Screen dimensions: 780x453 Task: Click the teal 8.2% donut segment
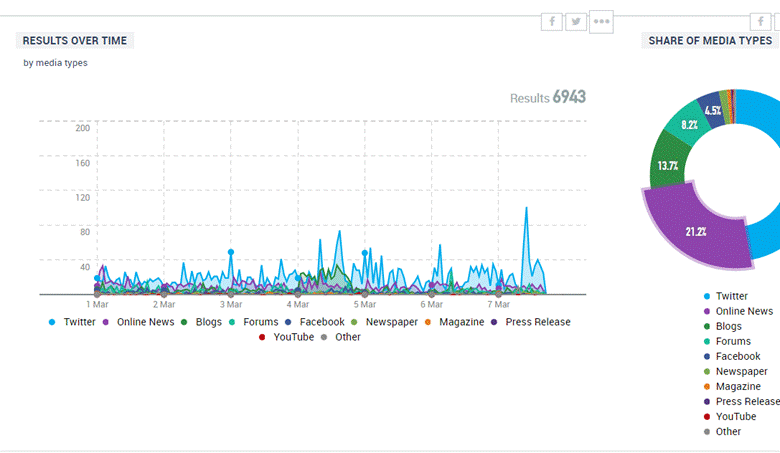coord(689,125)
